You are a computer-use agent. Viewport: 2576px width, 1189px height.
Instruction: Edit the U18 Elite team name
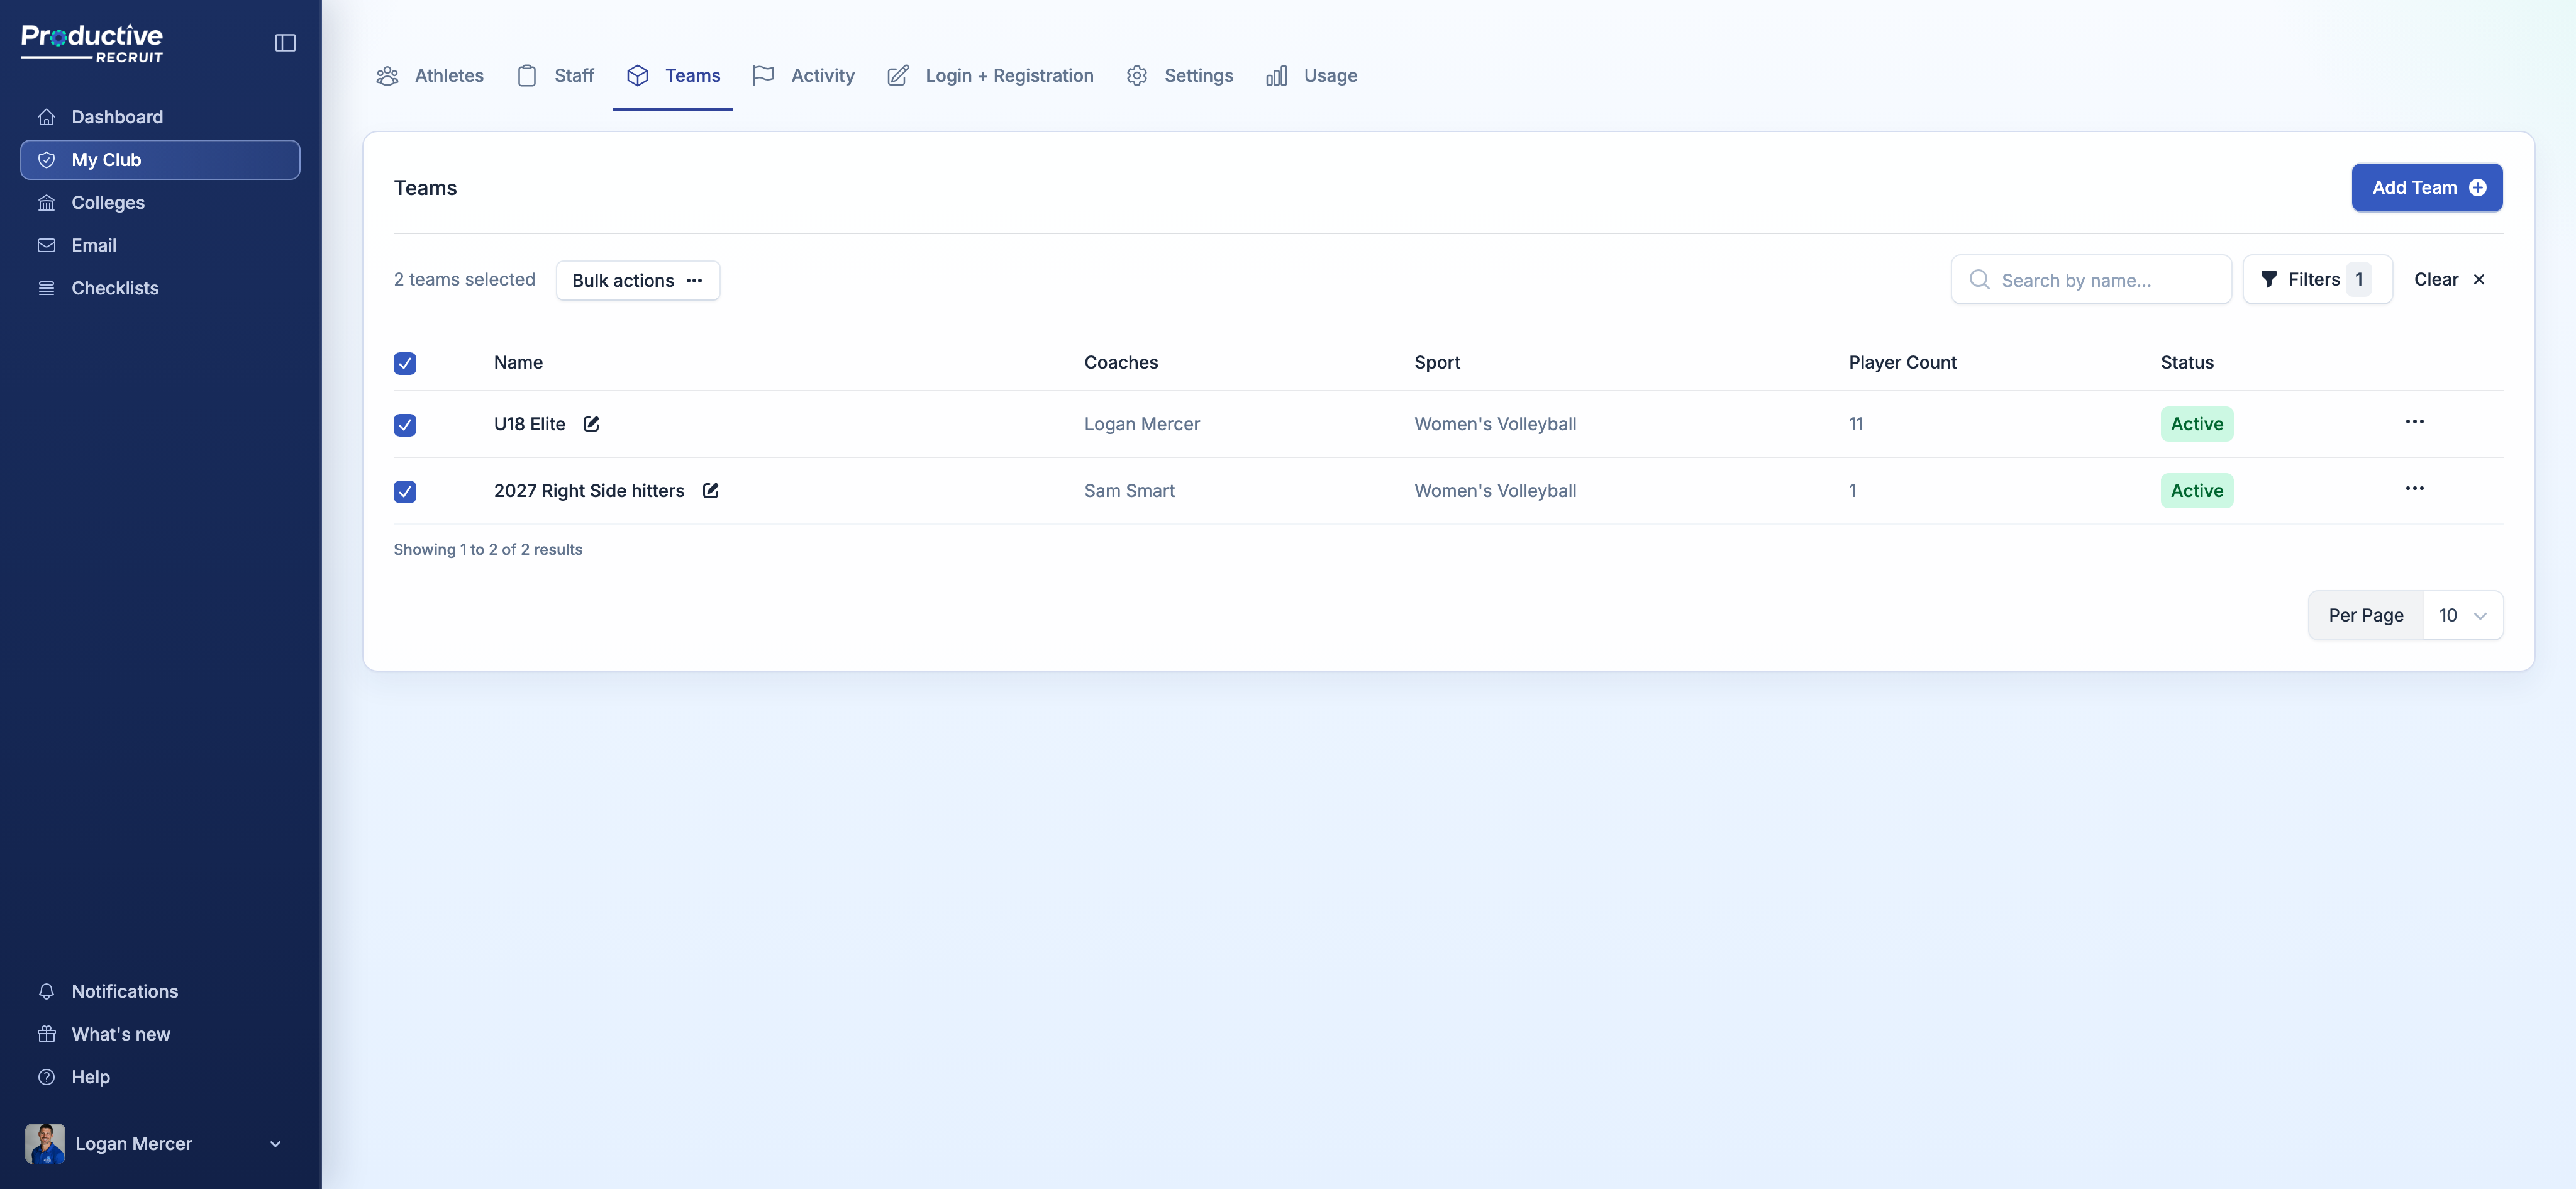pos(591,424)
